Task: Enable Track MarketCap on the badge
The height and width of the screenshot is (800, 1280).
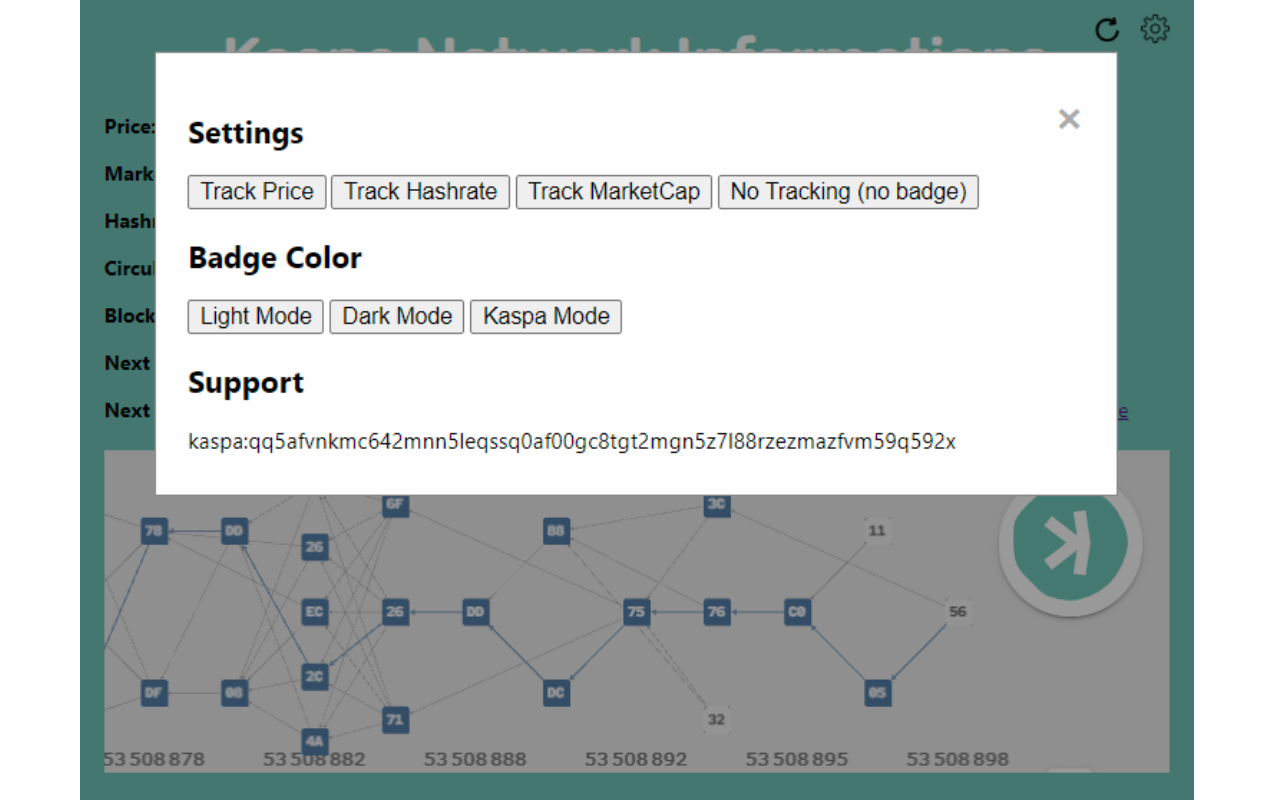Action: pyautogui.click(x=614, y=191)
